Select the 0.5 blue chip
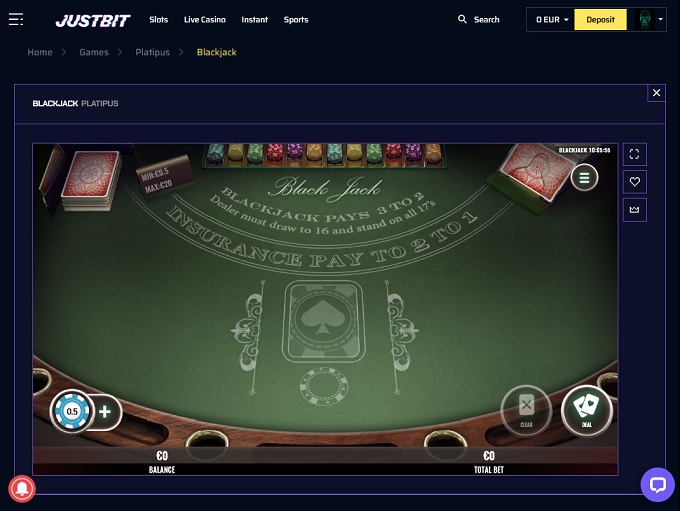 click(72, 411)
